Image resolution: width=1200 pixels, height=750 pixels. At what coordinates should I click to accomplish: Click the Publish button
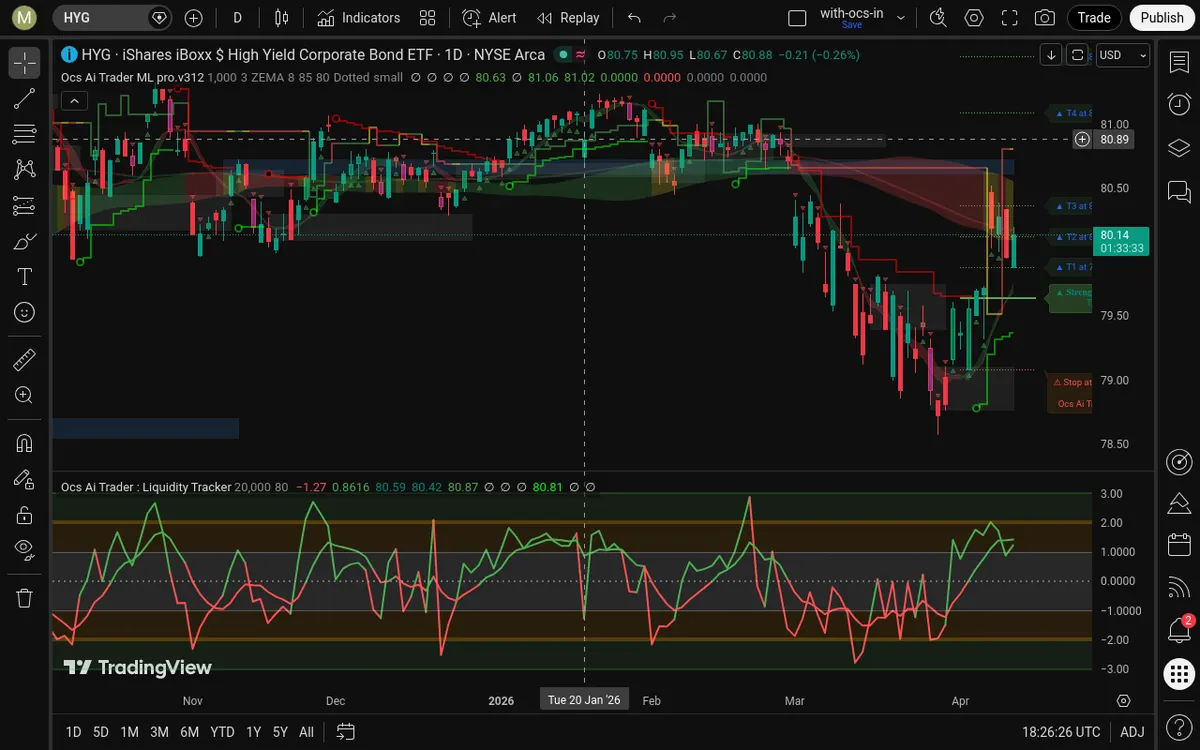pos(1162,18)
